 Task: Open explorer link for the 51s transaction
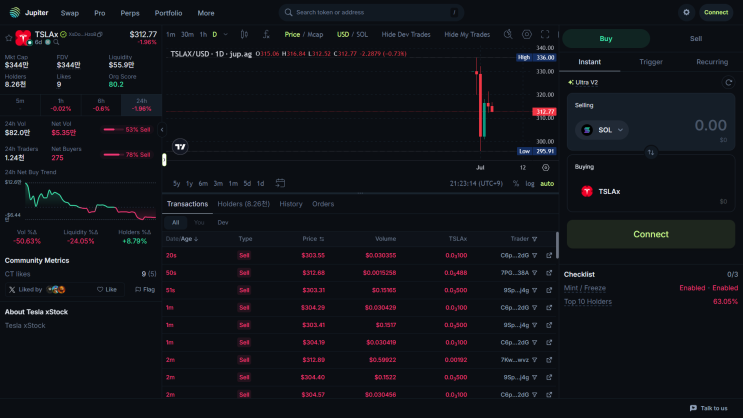(x=549, y=290)
